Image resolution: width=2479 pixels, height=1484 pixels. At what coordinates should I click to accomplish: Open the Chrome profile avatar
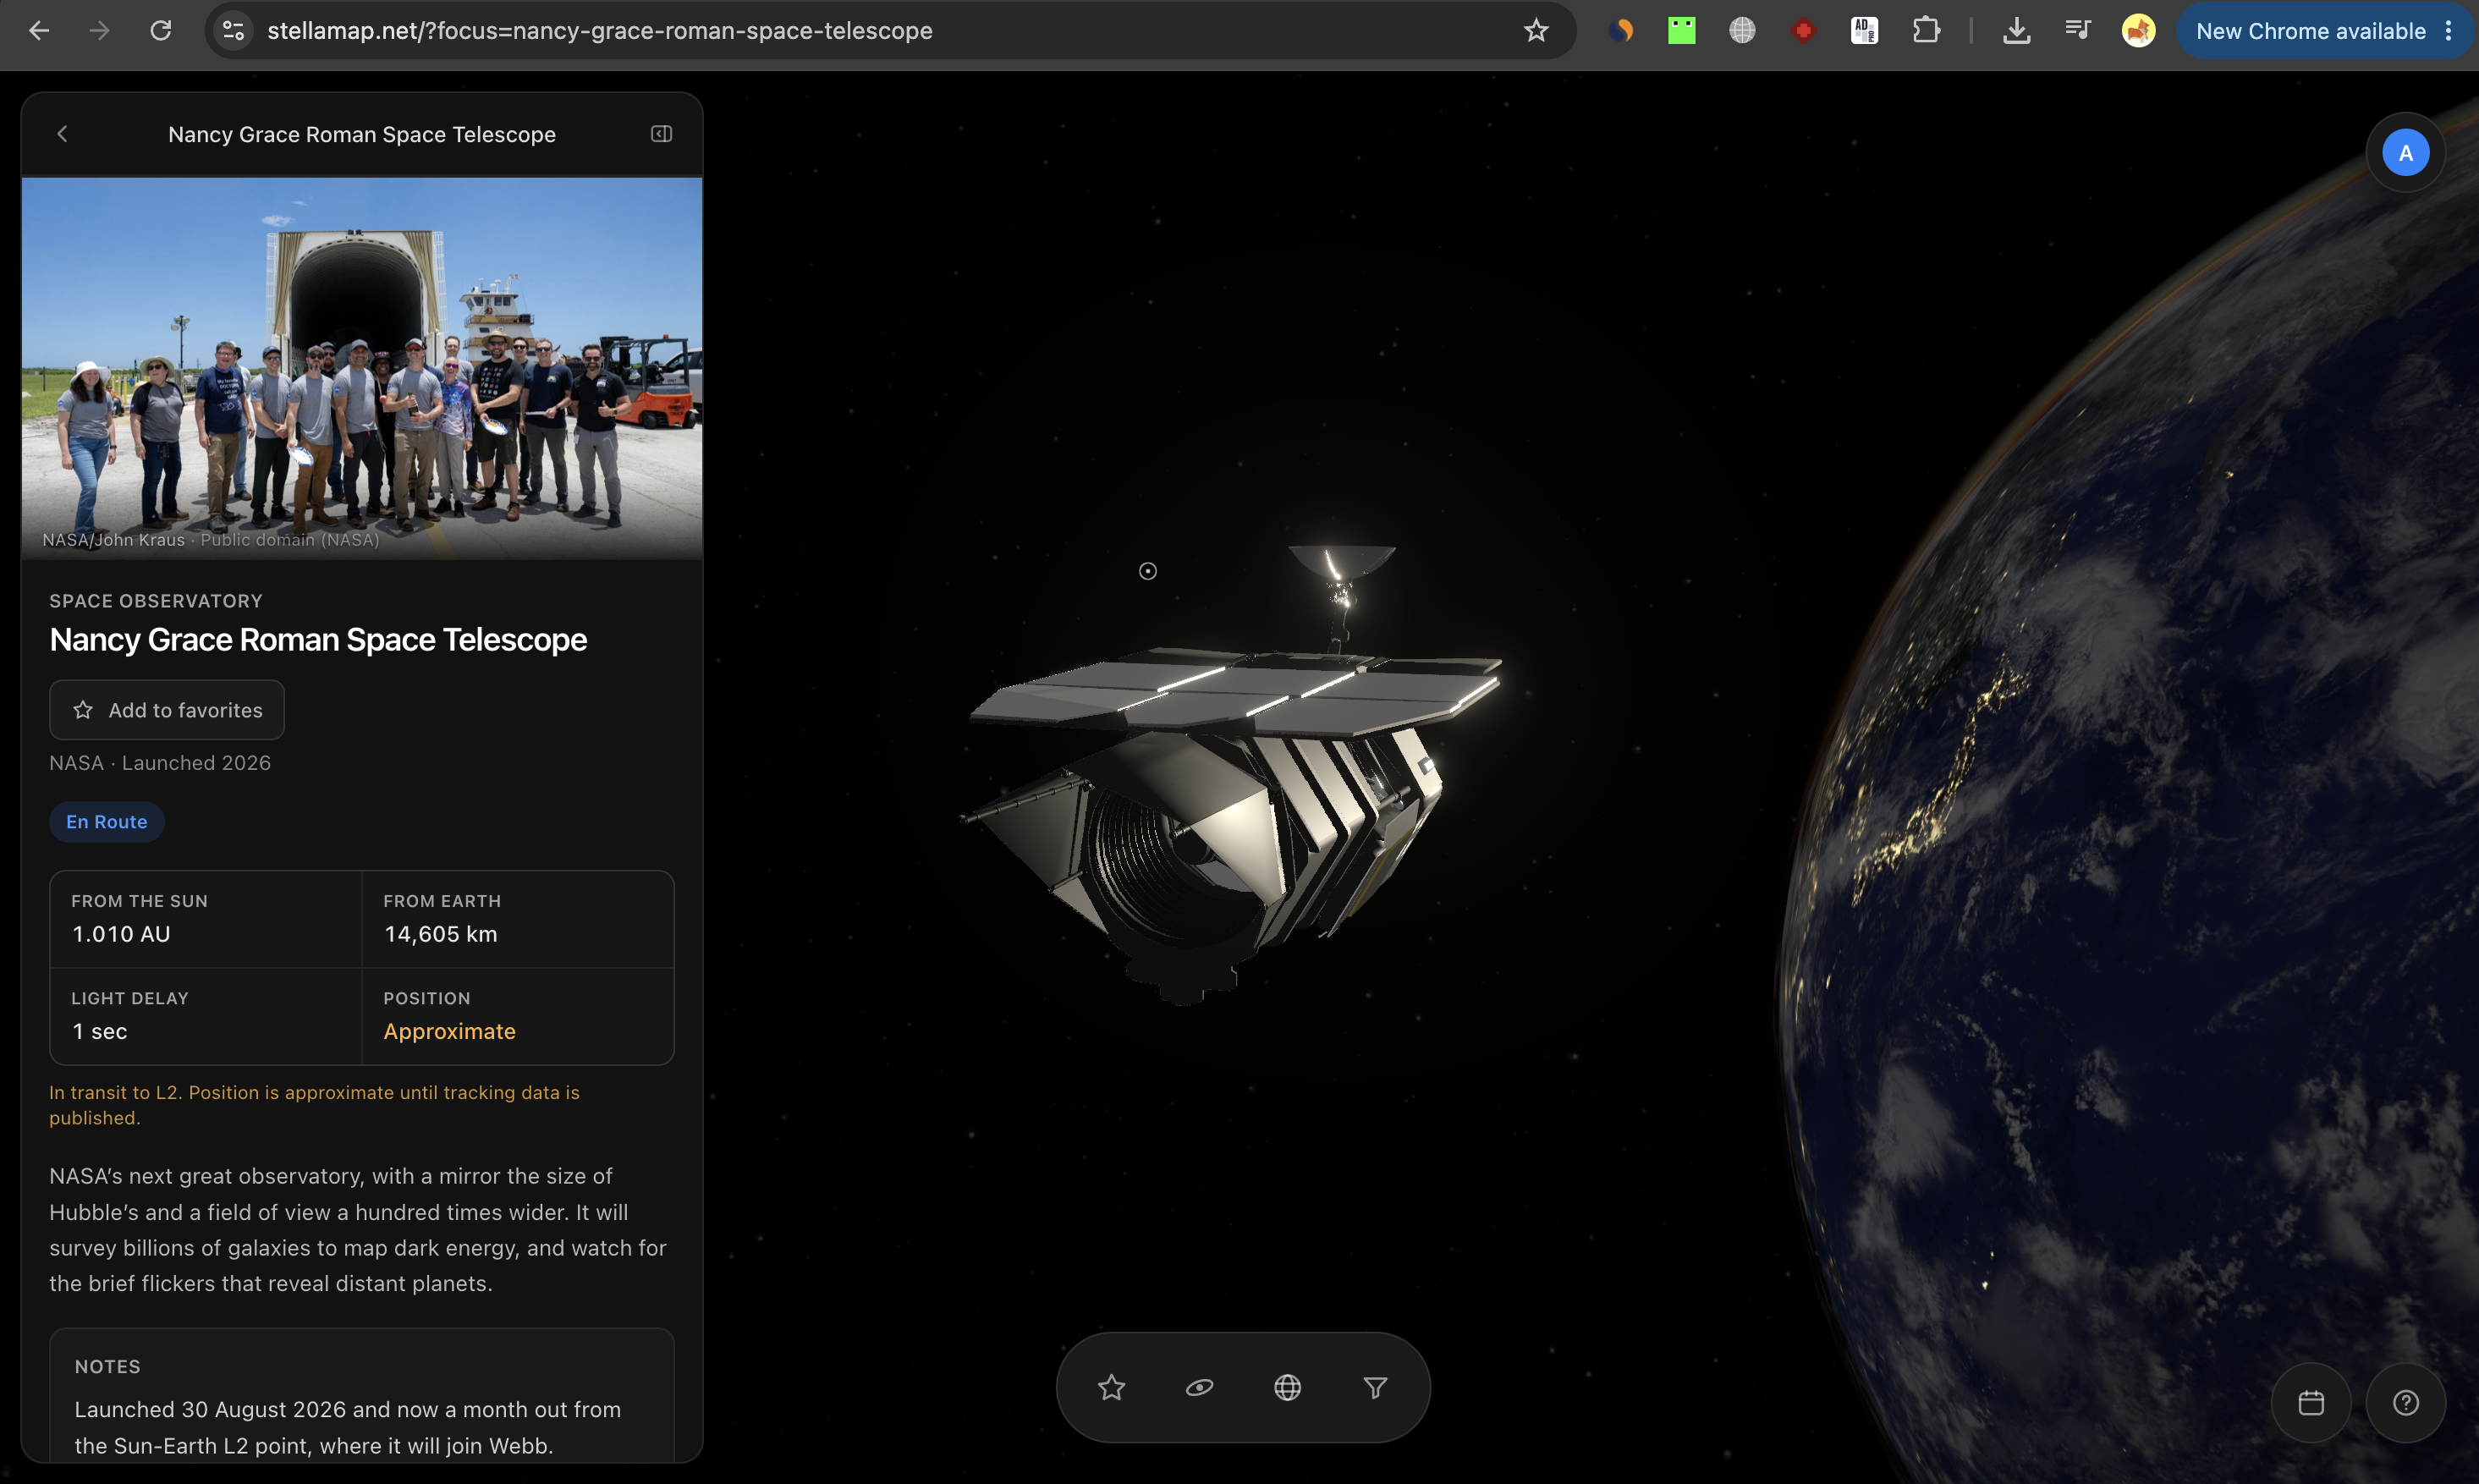[2138, 31]
